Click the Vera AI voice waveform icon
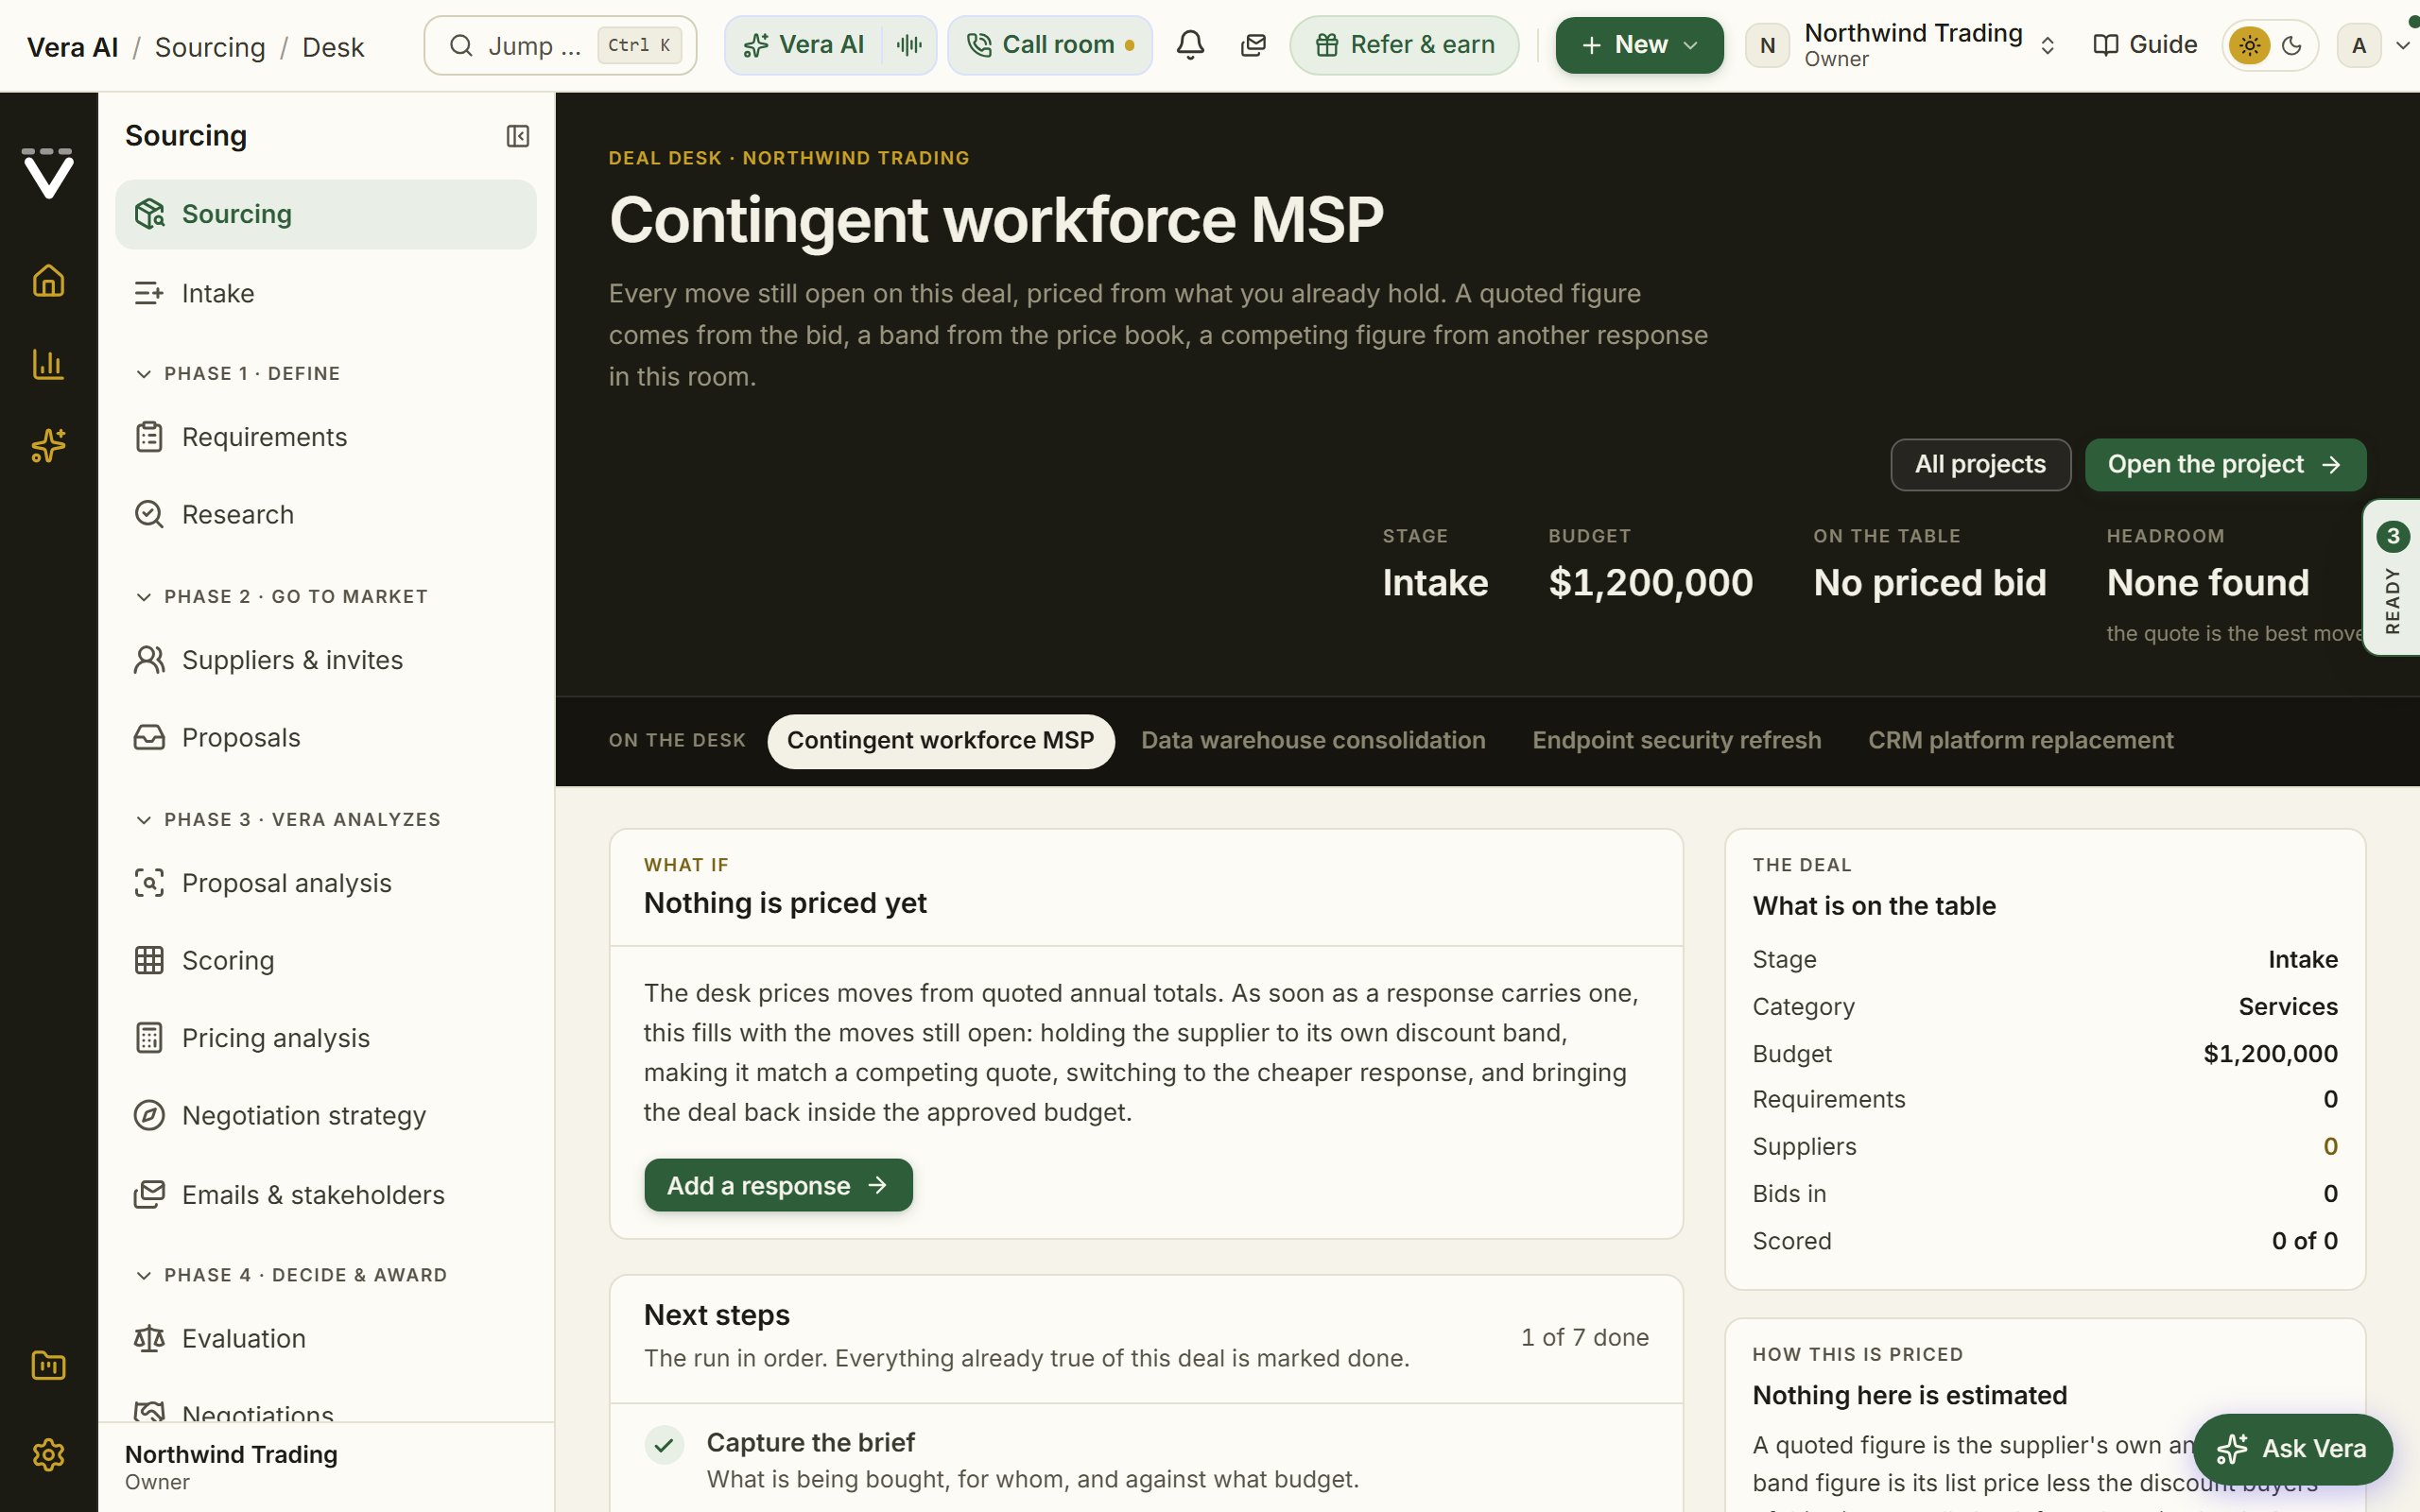This screenshot has width=2420, height=1512. pos(909,45)
